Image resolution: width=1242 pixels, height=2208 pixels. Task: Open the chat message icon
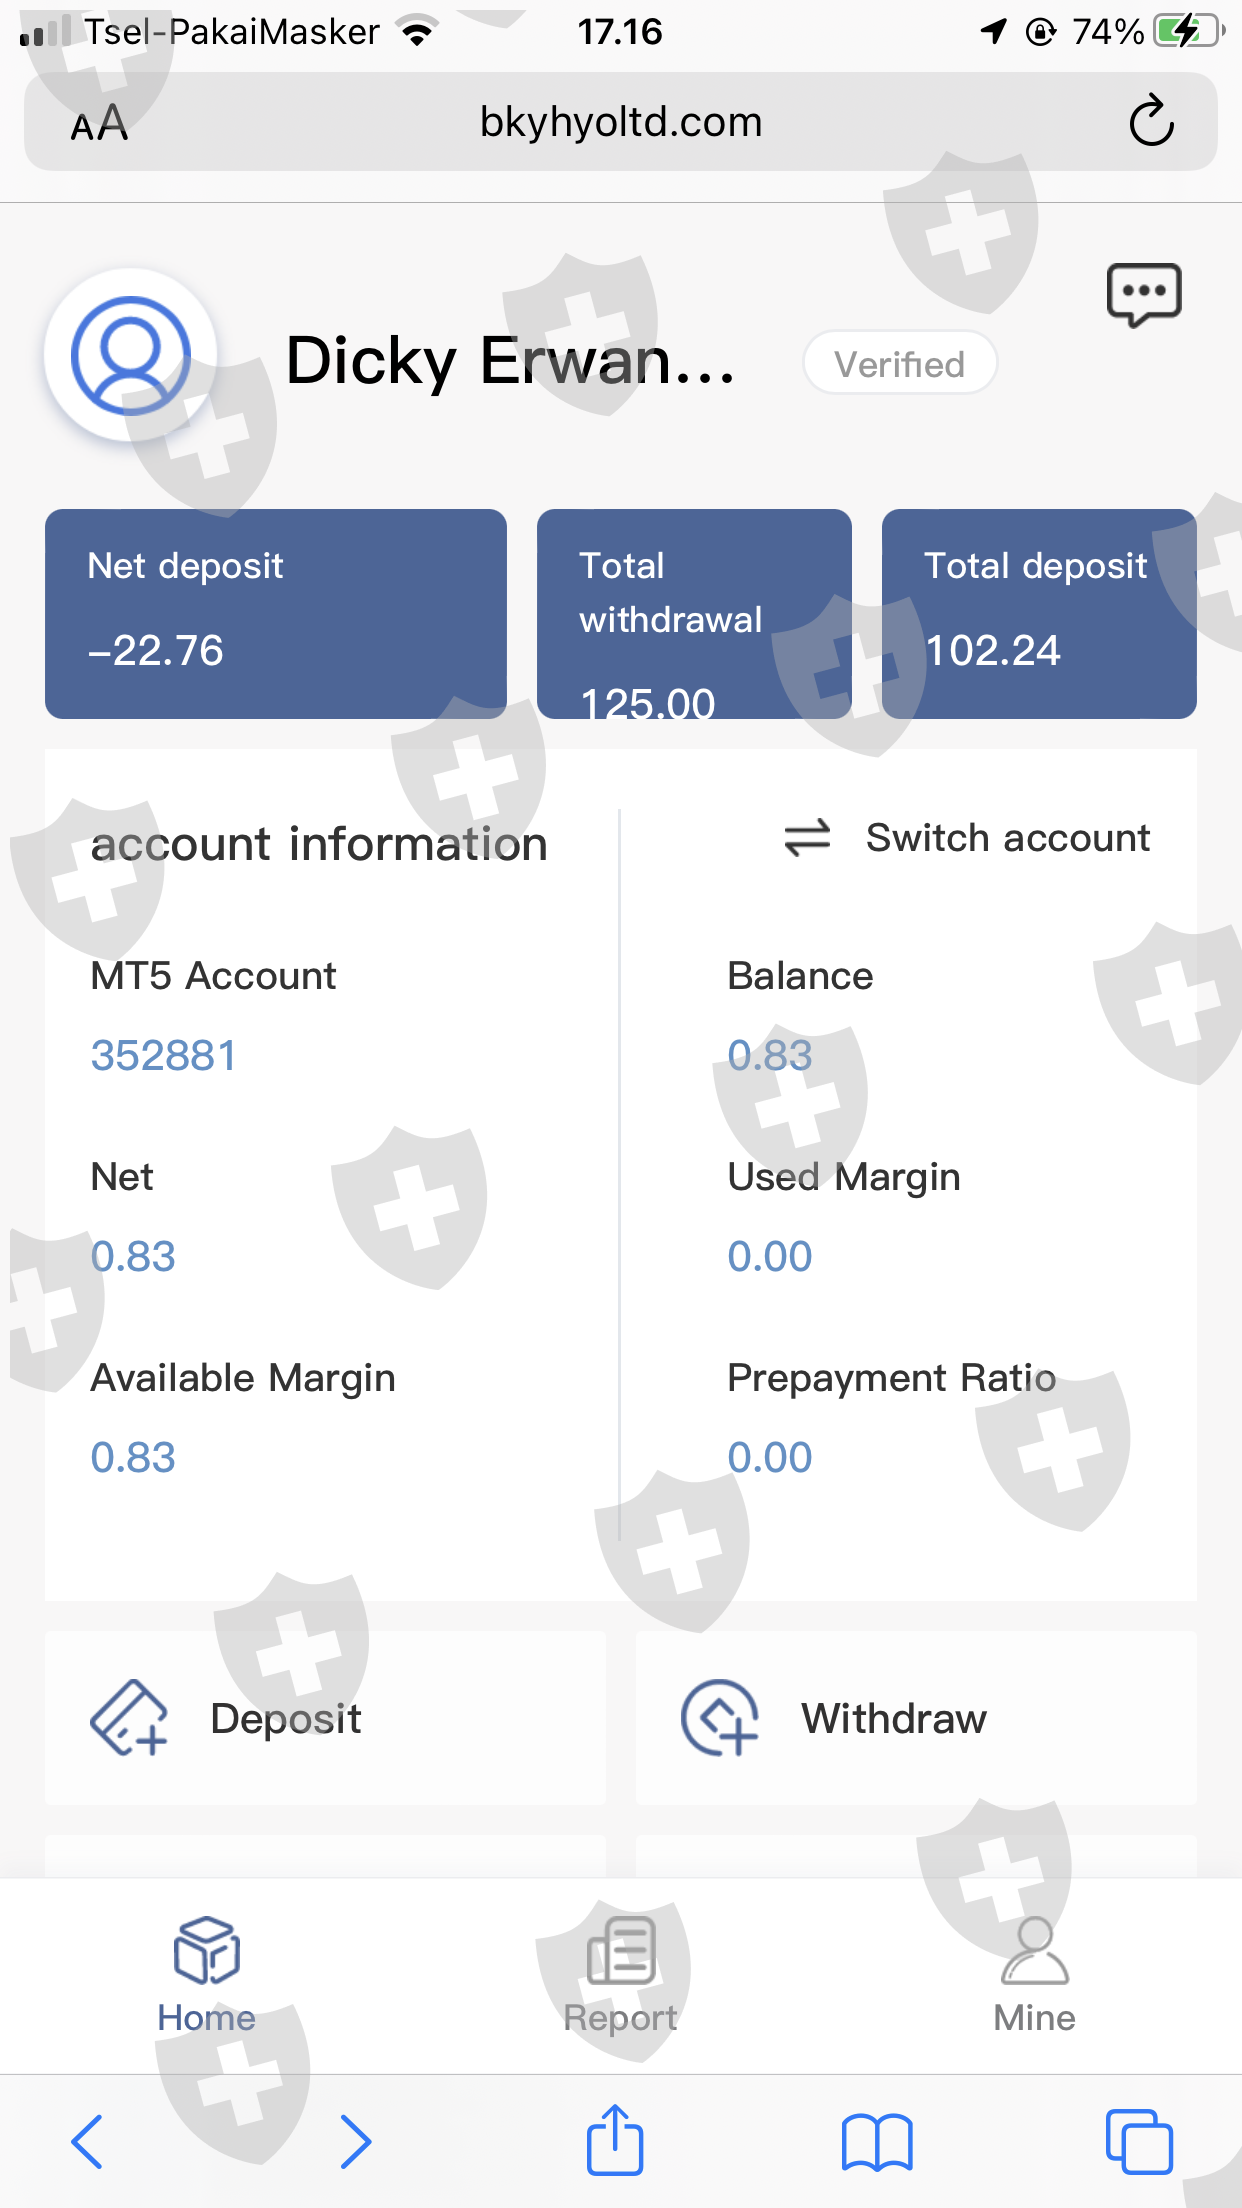(1144, 295)
